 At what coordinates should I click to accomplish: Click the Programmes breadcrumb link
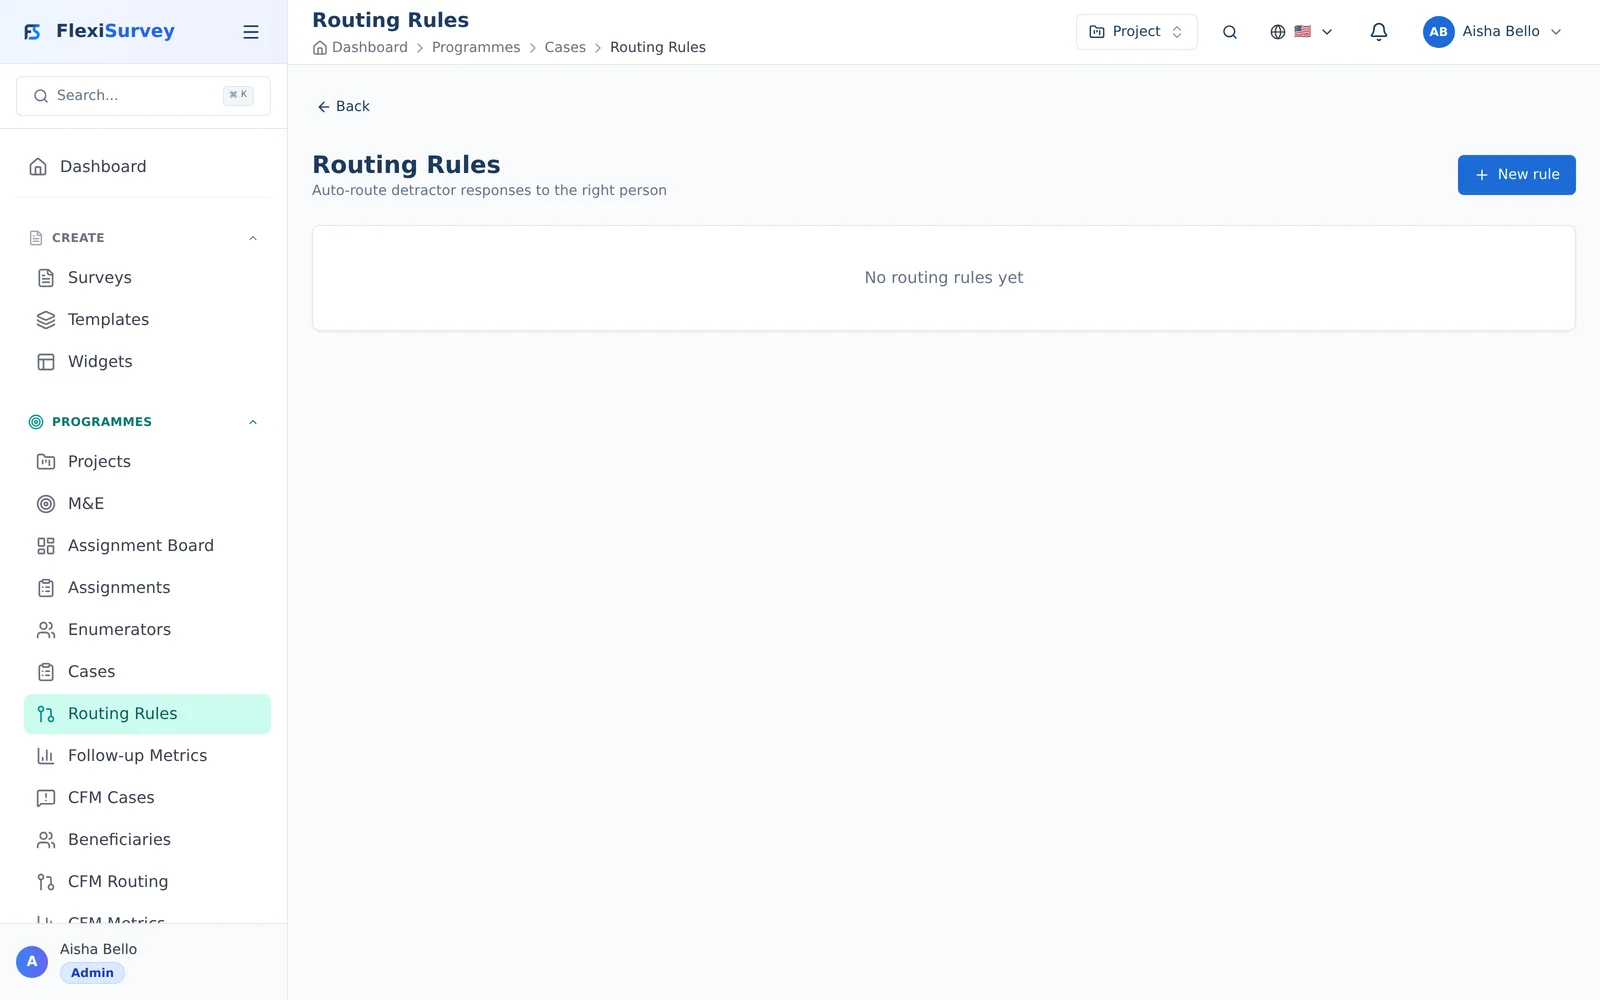(x=476, y=48)
